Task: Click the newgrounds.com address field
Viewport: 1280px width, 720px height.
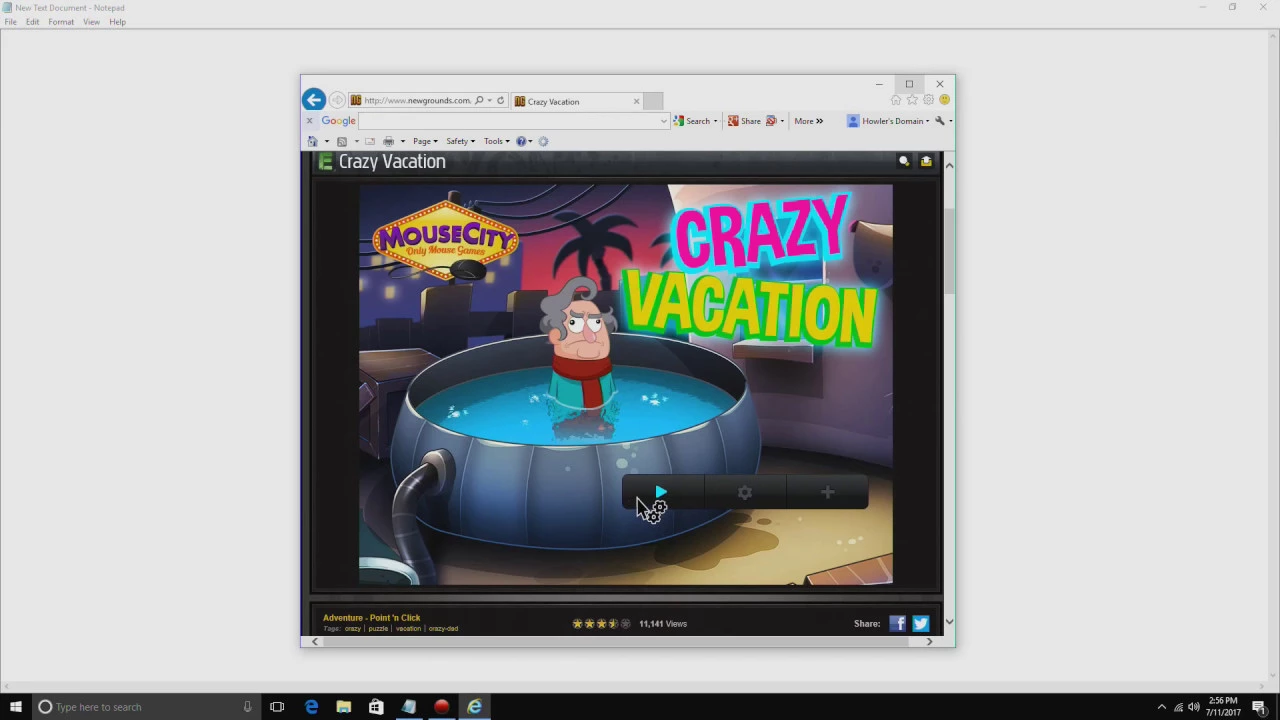Action: [x=417, y=101]
